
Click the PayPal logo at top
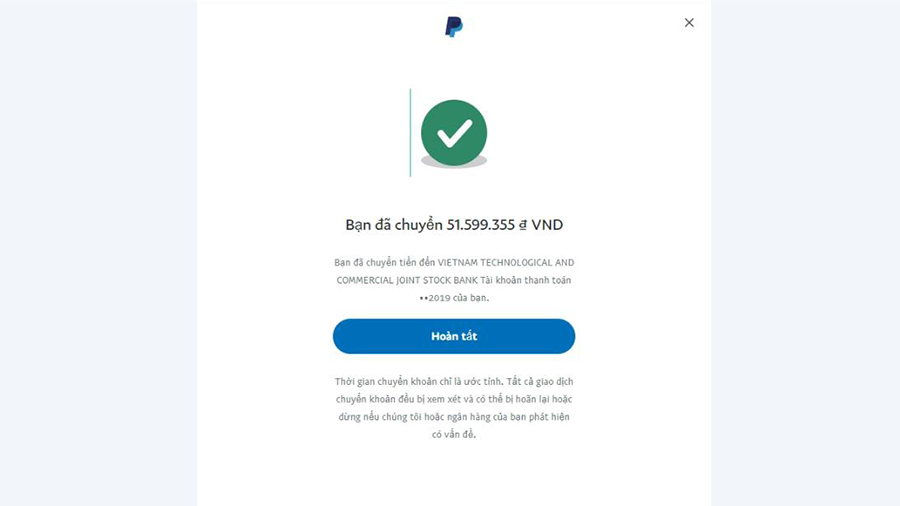pos(453,26)
